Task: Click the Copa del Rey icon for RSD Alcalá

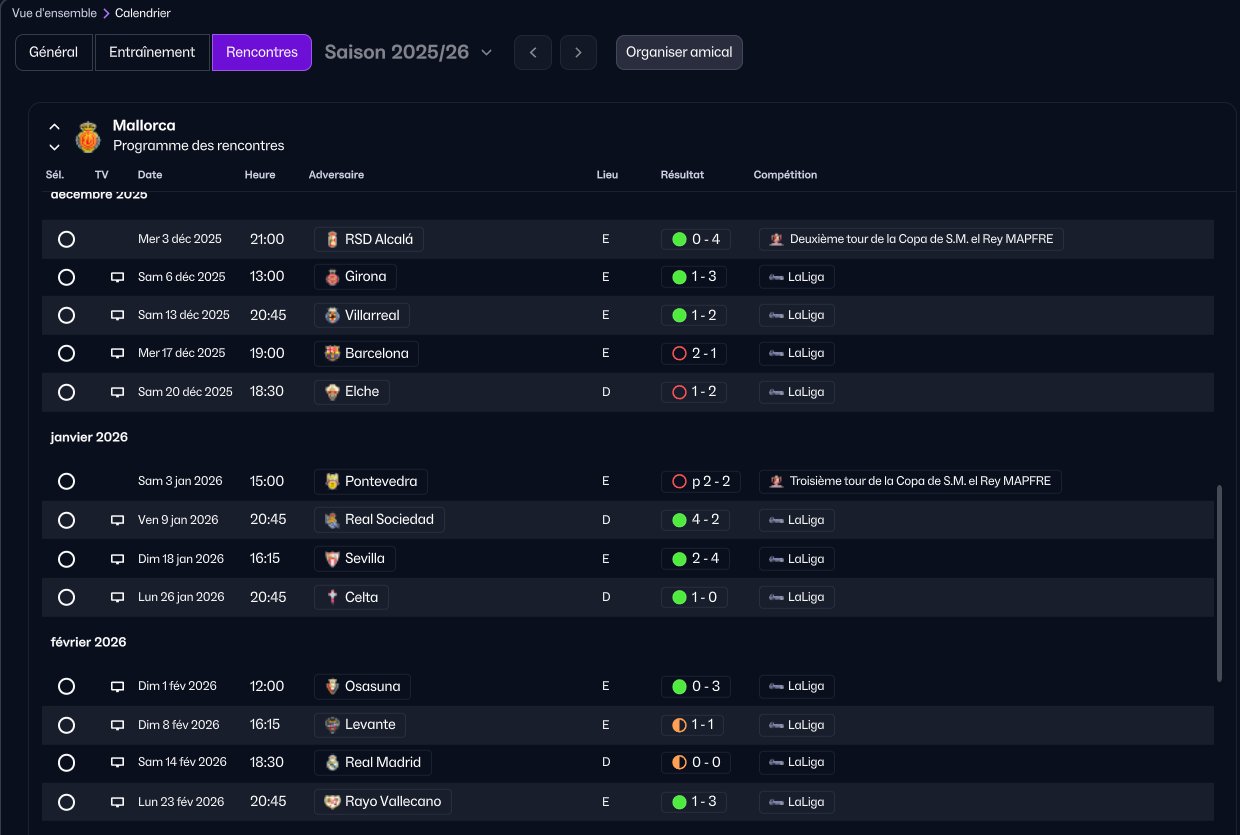Action: point(776,239)
